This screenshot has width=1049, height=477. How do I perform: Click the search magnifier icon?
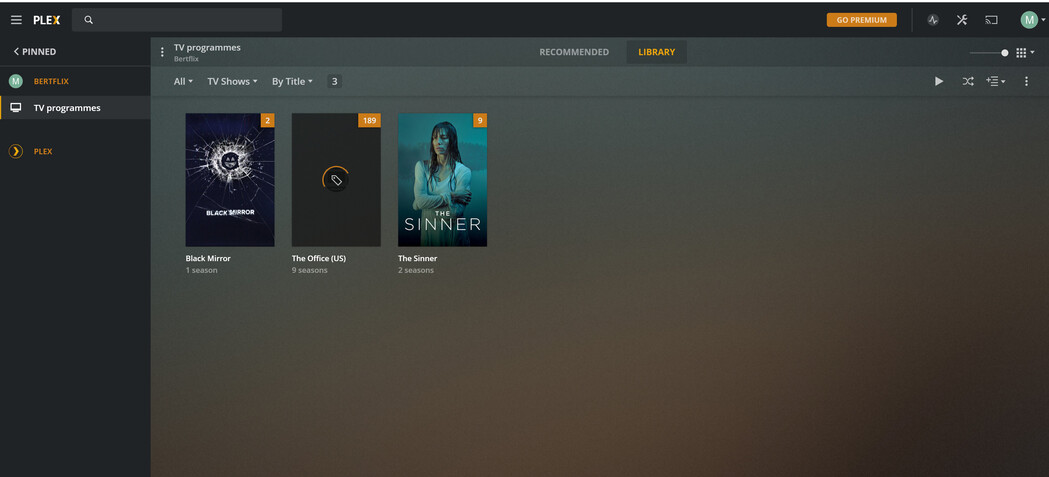tap(88, 20)
